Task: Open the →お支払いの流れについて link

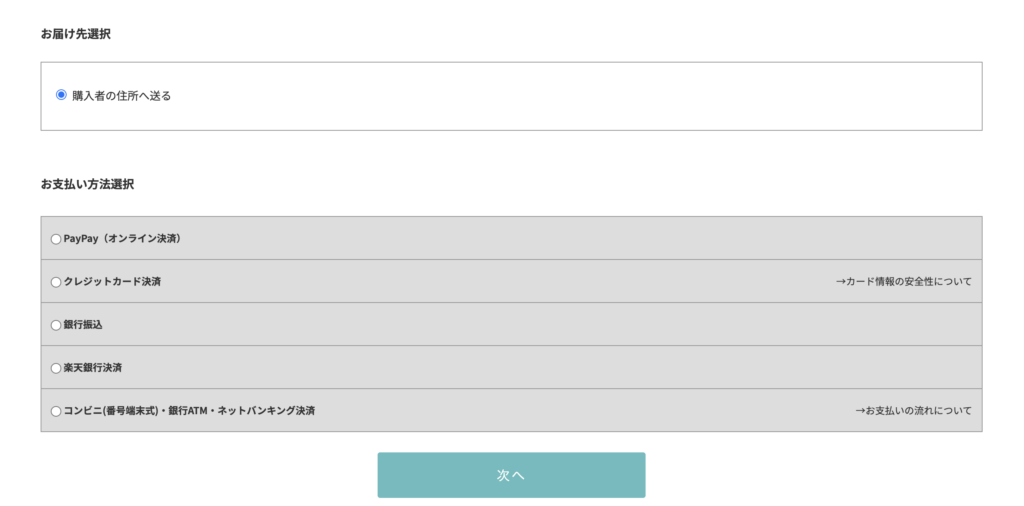Action: click(x=913, y=411)
